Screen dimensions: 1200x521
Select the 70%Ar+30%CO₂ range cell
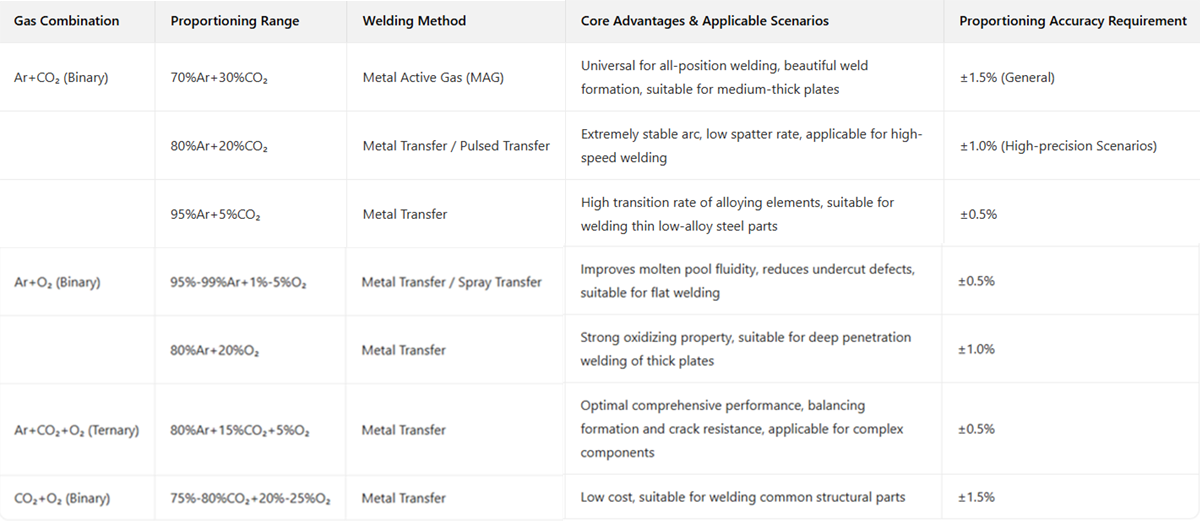coord(219,77)
